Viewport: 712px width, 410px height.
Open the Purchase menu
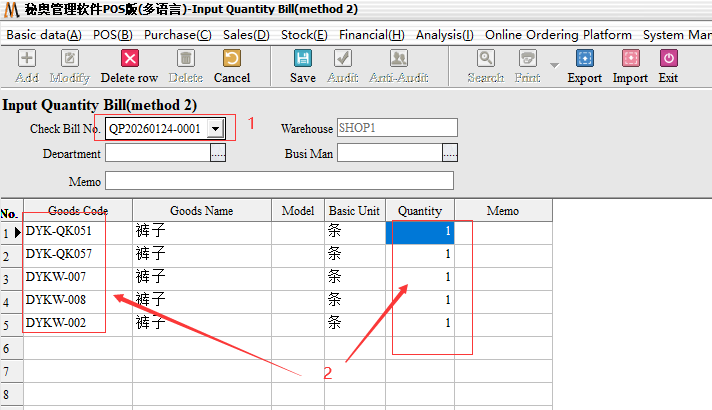(x=177, y=34)
